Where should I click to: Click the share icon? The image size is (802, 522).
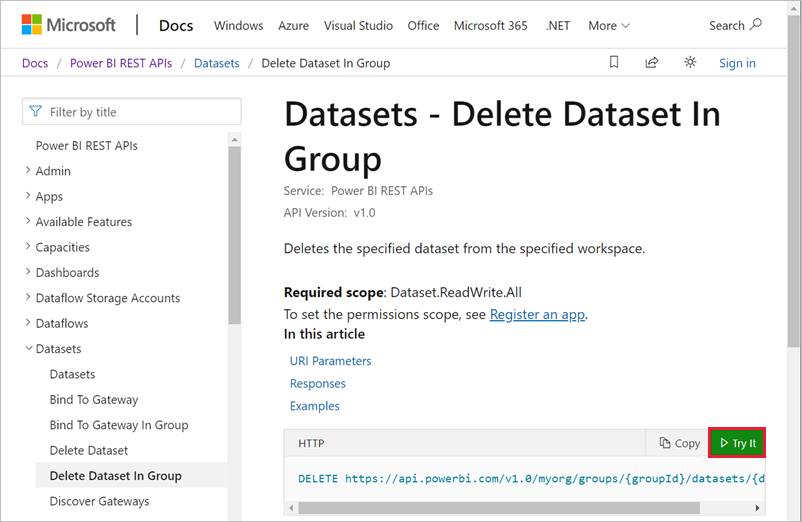(652, 63)
